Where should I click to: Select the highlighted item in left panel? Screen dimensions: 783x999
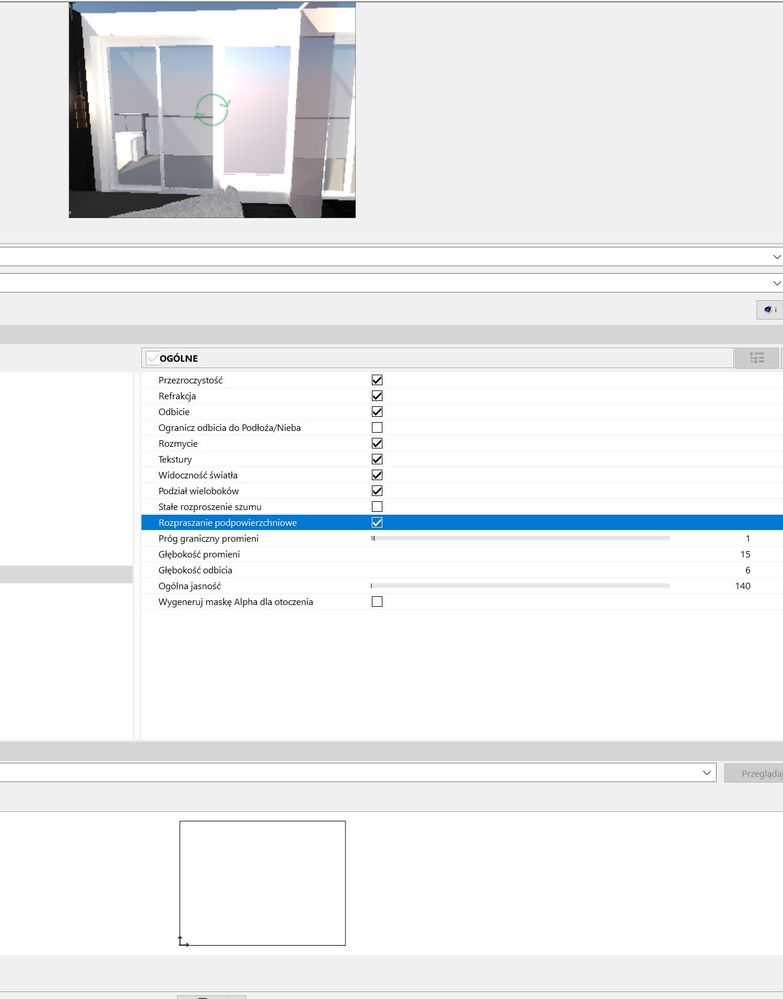(66, 574)
